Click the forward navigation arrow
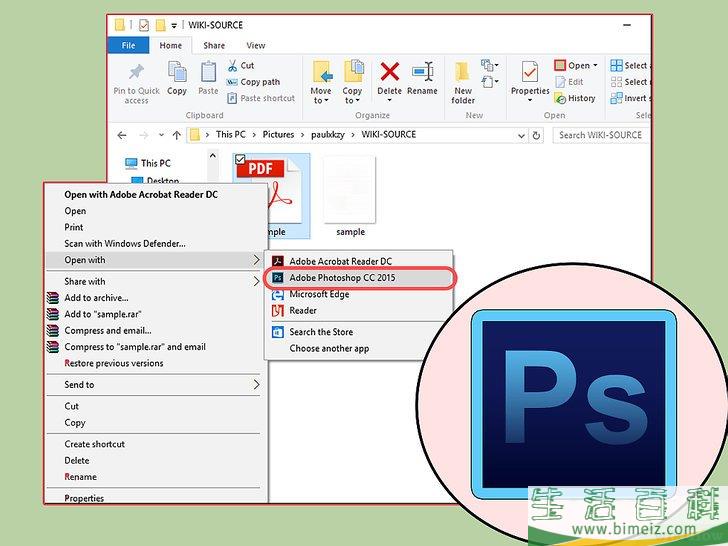The width and height of the screenshot is (728, 546). 143,135
